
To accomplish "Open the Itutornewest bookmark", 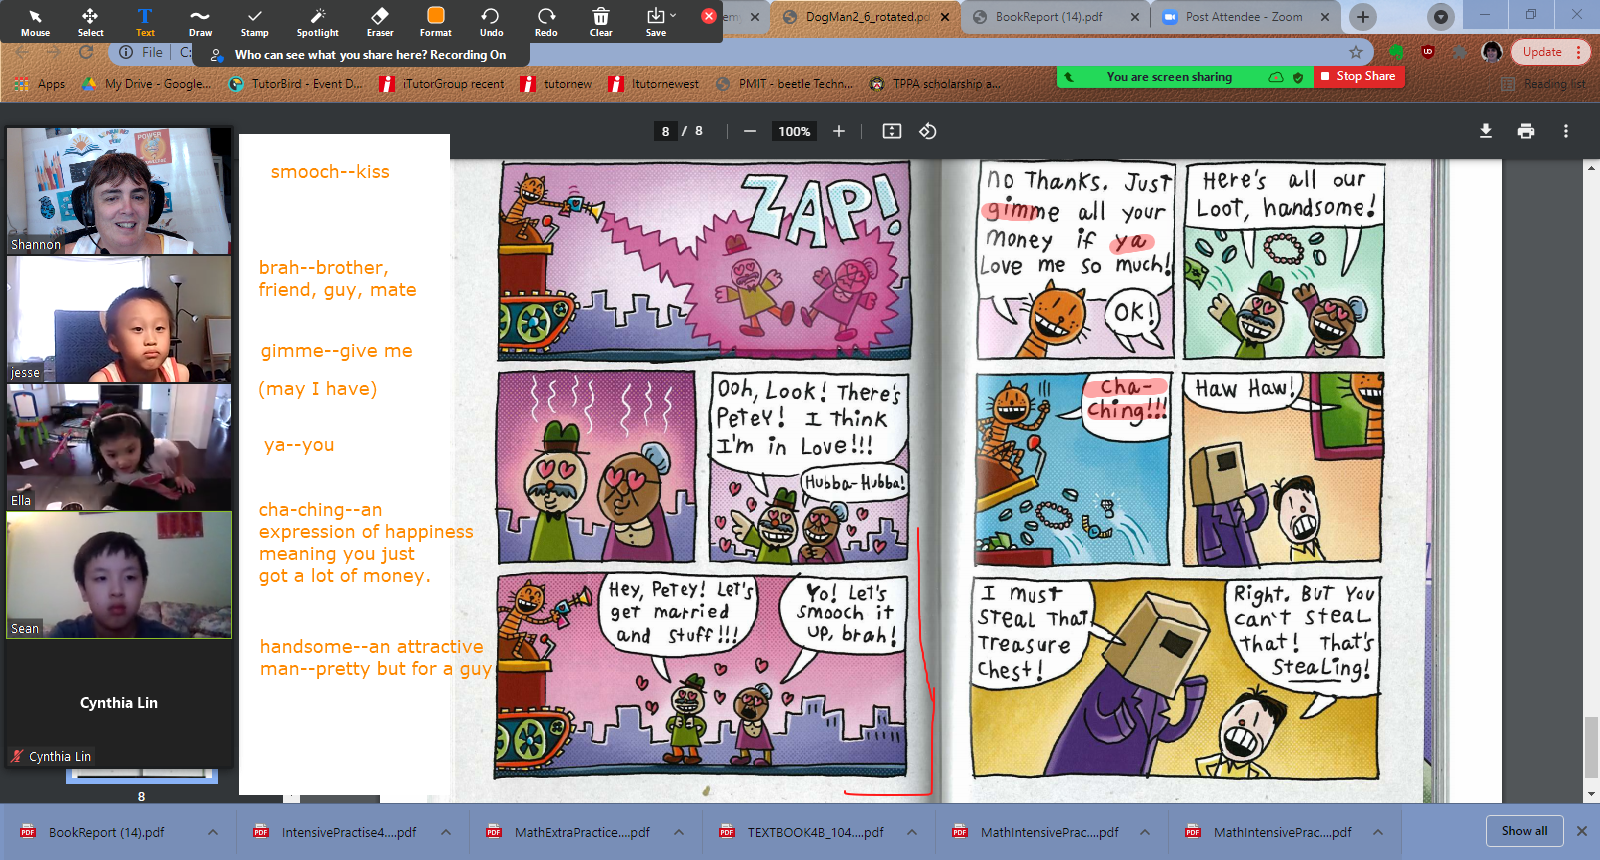I will [654, 84].
